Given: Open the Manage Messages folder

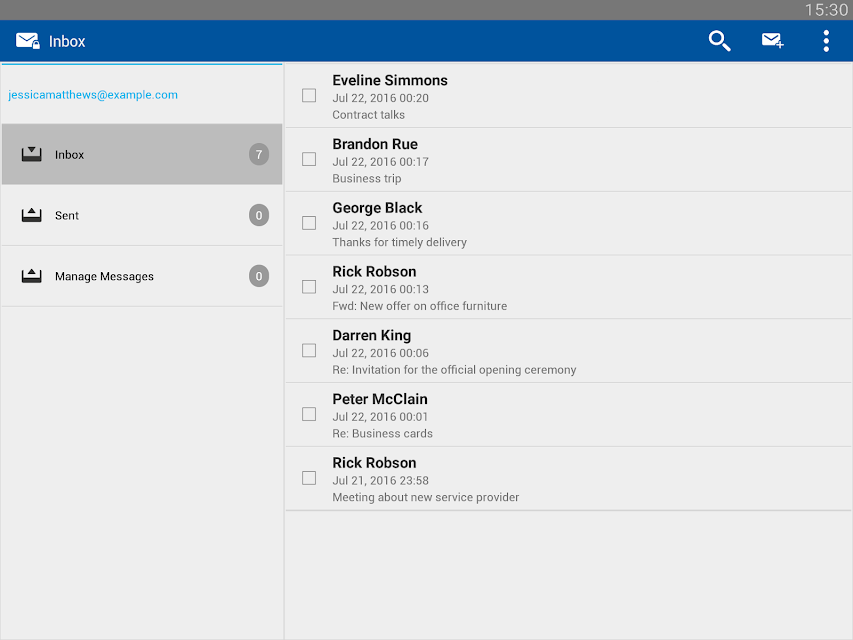Looking at the screenshot, I should 142,276.
